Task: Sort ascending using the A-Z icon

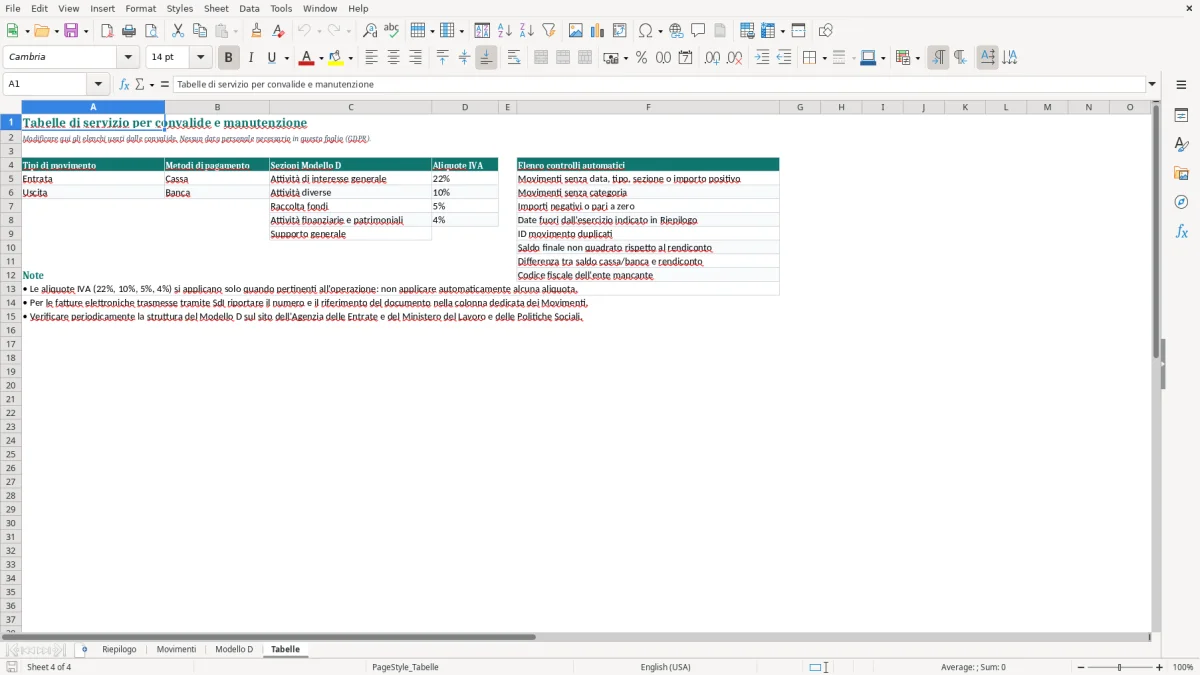Action: coord(505,31)
